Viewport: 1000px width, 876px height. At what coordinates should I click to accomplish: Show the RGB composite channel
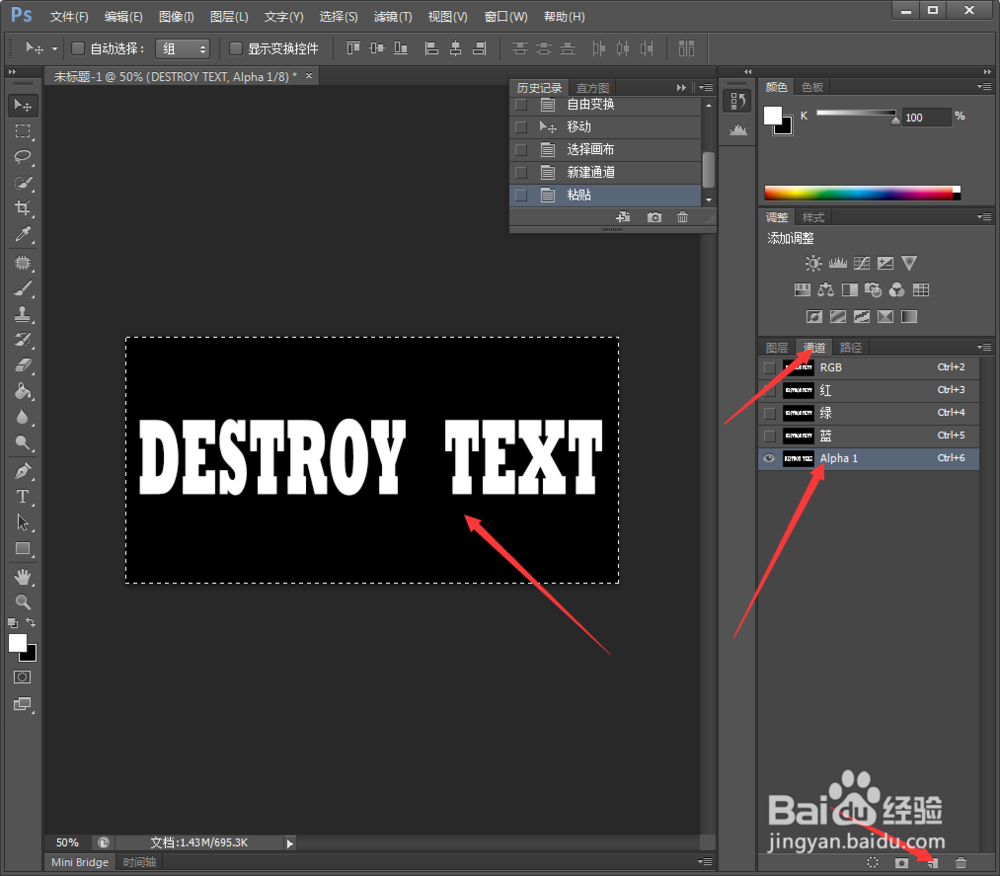[769, 368]
